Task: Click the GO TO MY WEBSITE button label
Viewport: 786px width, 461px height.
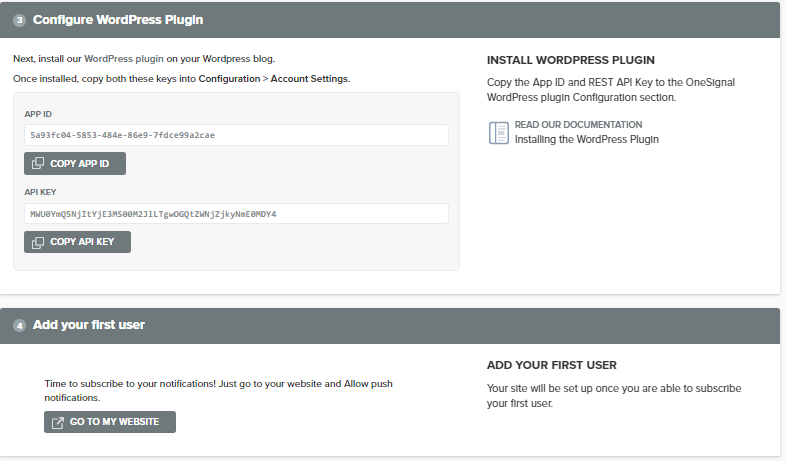Action: (114, 422)
